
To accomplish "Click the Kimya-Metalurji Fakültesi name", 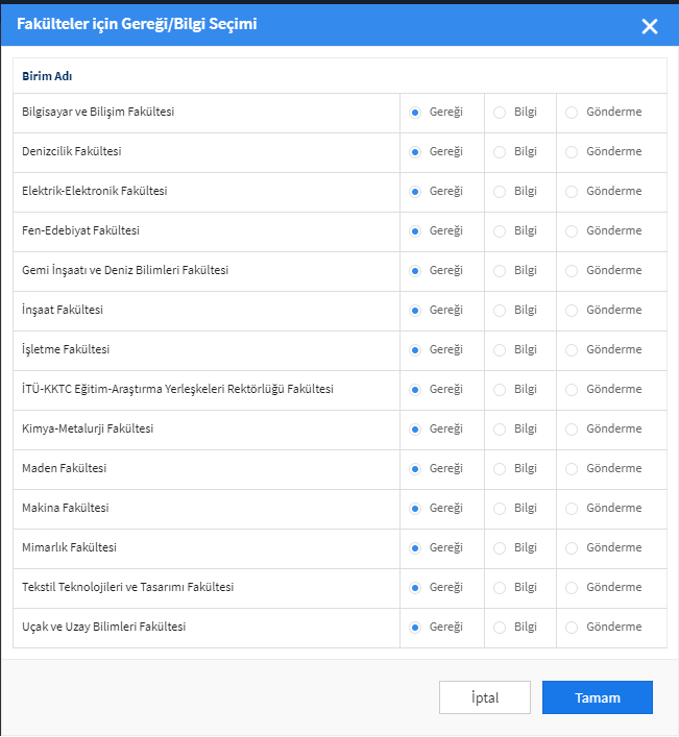I will 88,429.
